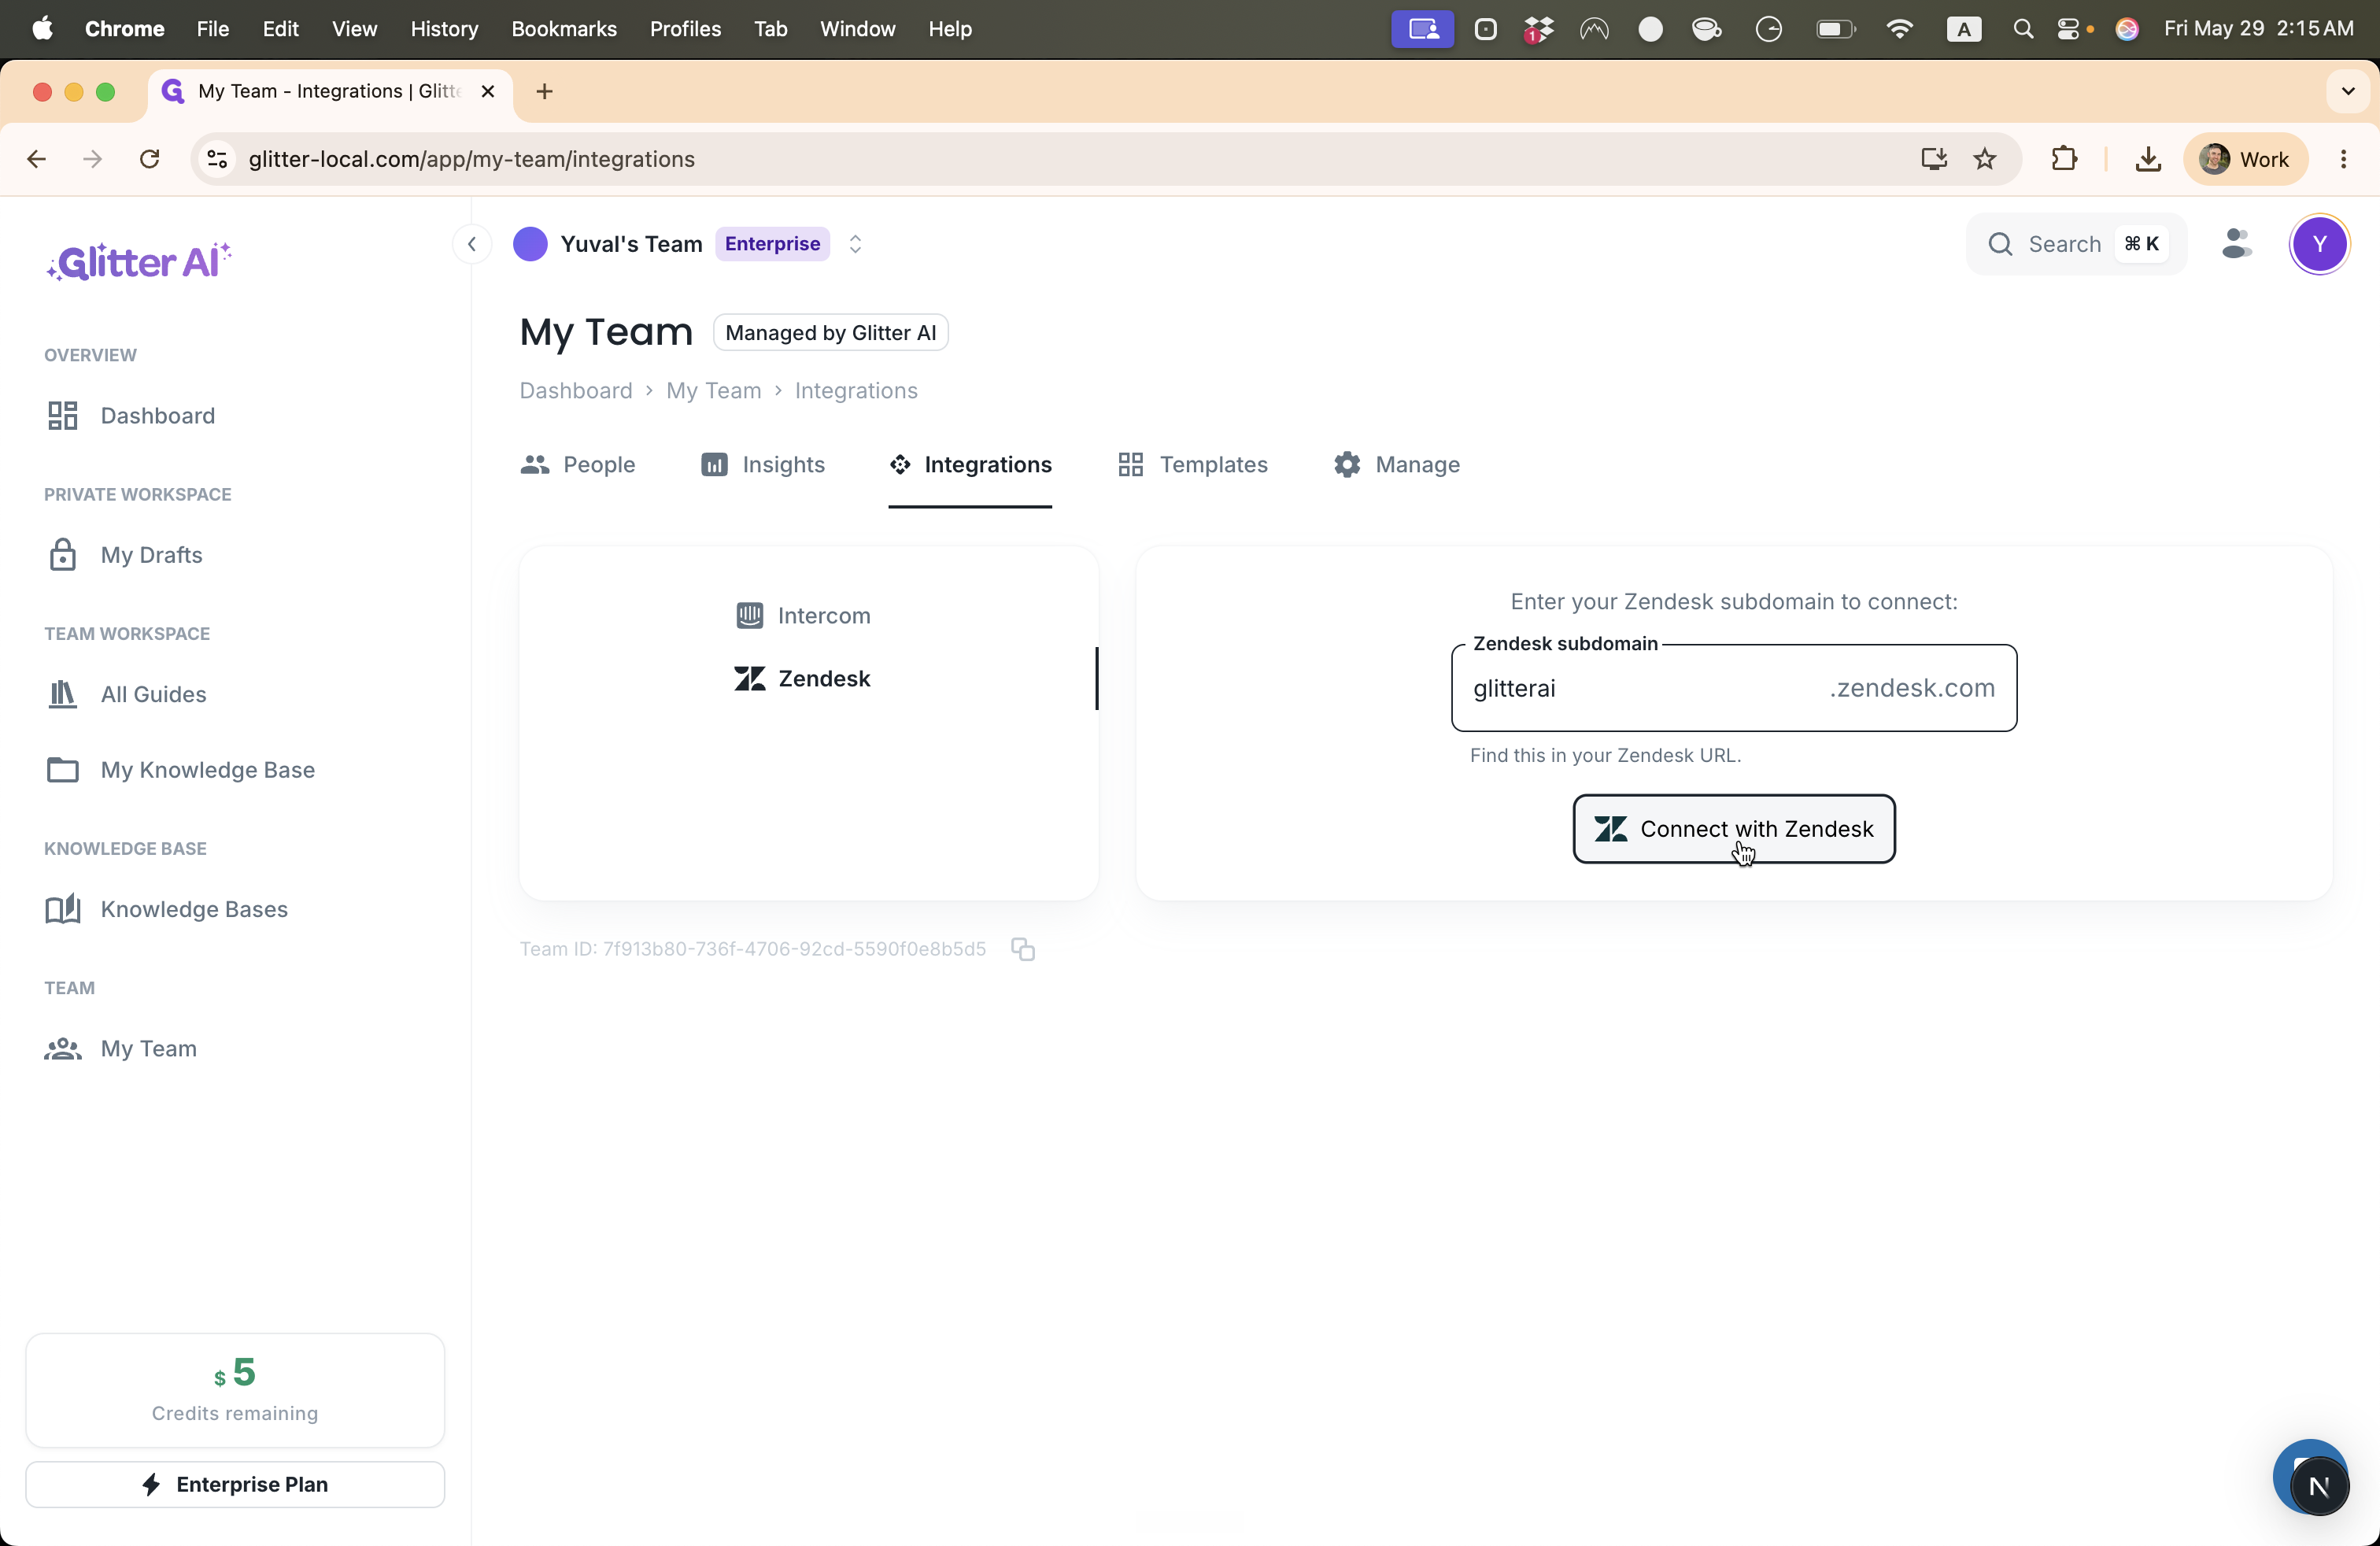Image resolution: width=2380 pixels, height=1546 pixels.
Task: Open Control Center in the menu bar
Action: (x=2069, y=29)
